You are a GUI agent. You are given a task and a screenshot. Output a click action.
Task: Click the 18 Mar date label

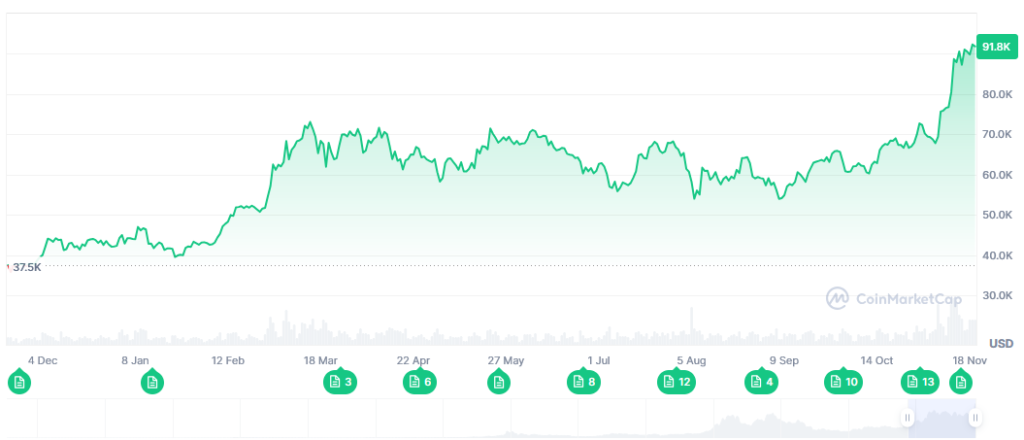[321, 360]
